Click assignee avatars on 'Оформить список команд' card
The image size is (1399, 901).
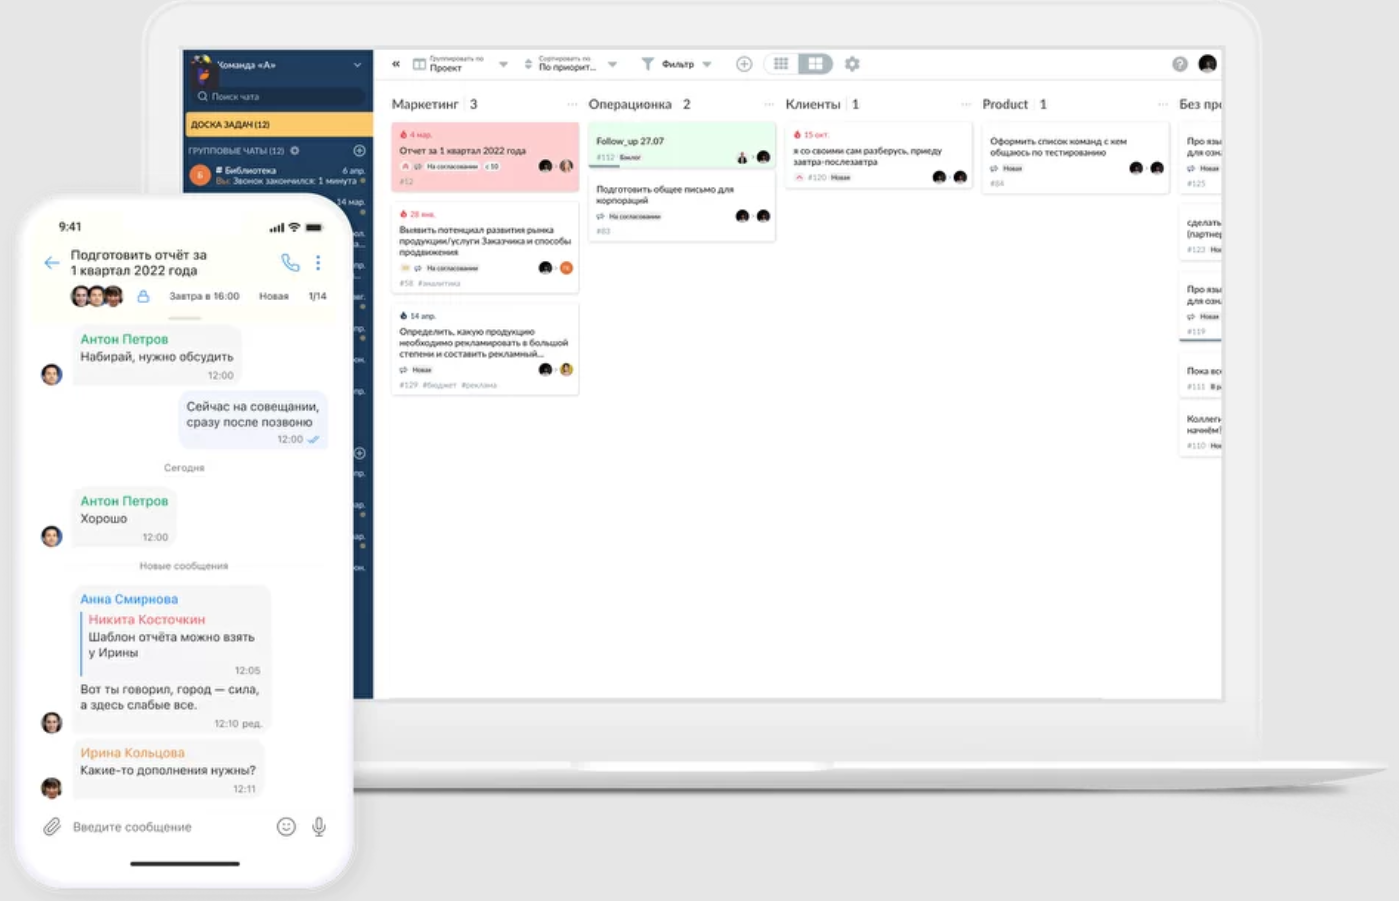pos(1146,168)
